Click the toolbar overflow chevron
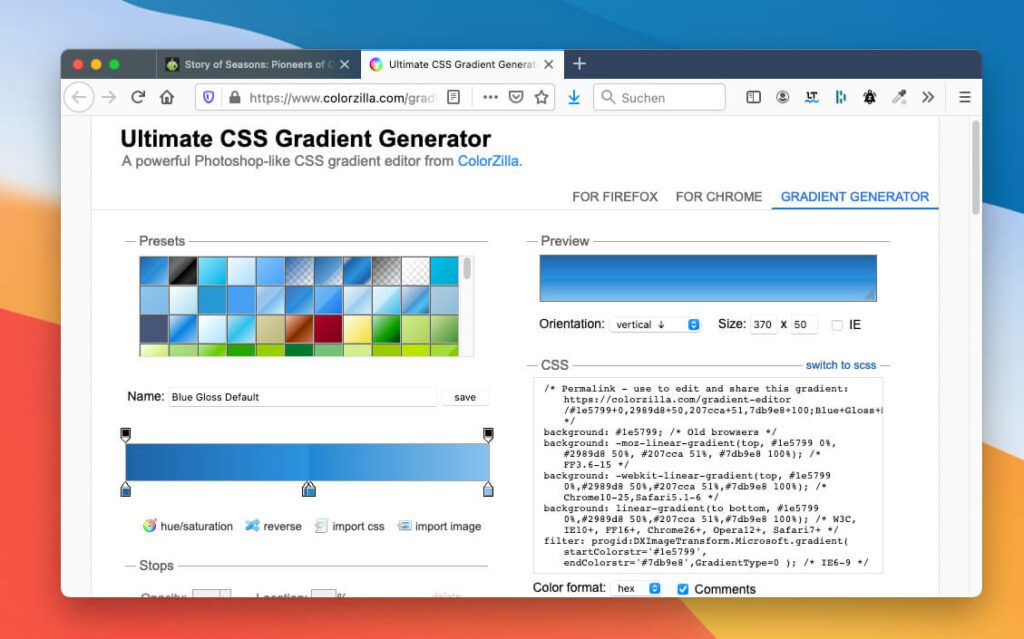The image size is (1024, 639). (927, 97)
